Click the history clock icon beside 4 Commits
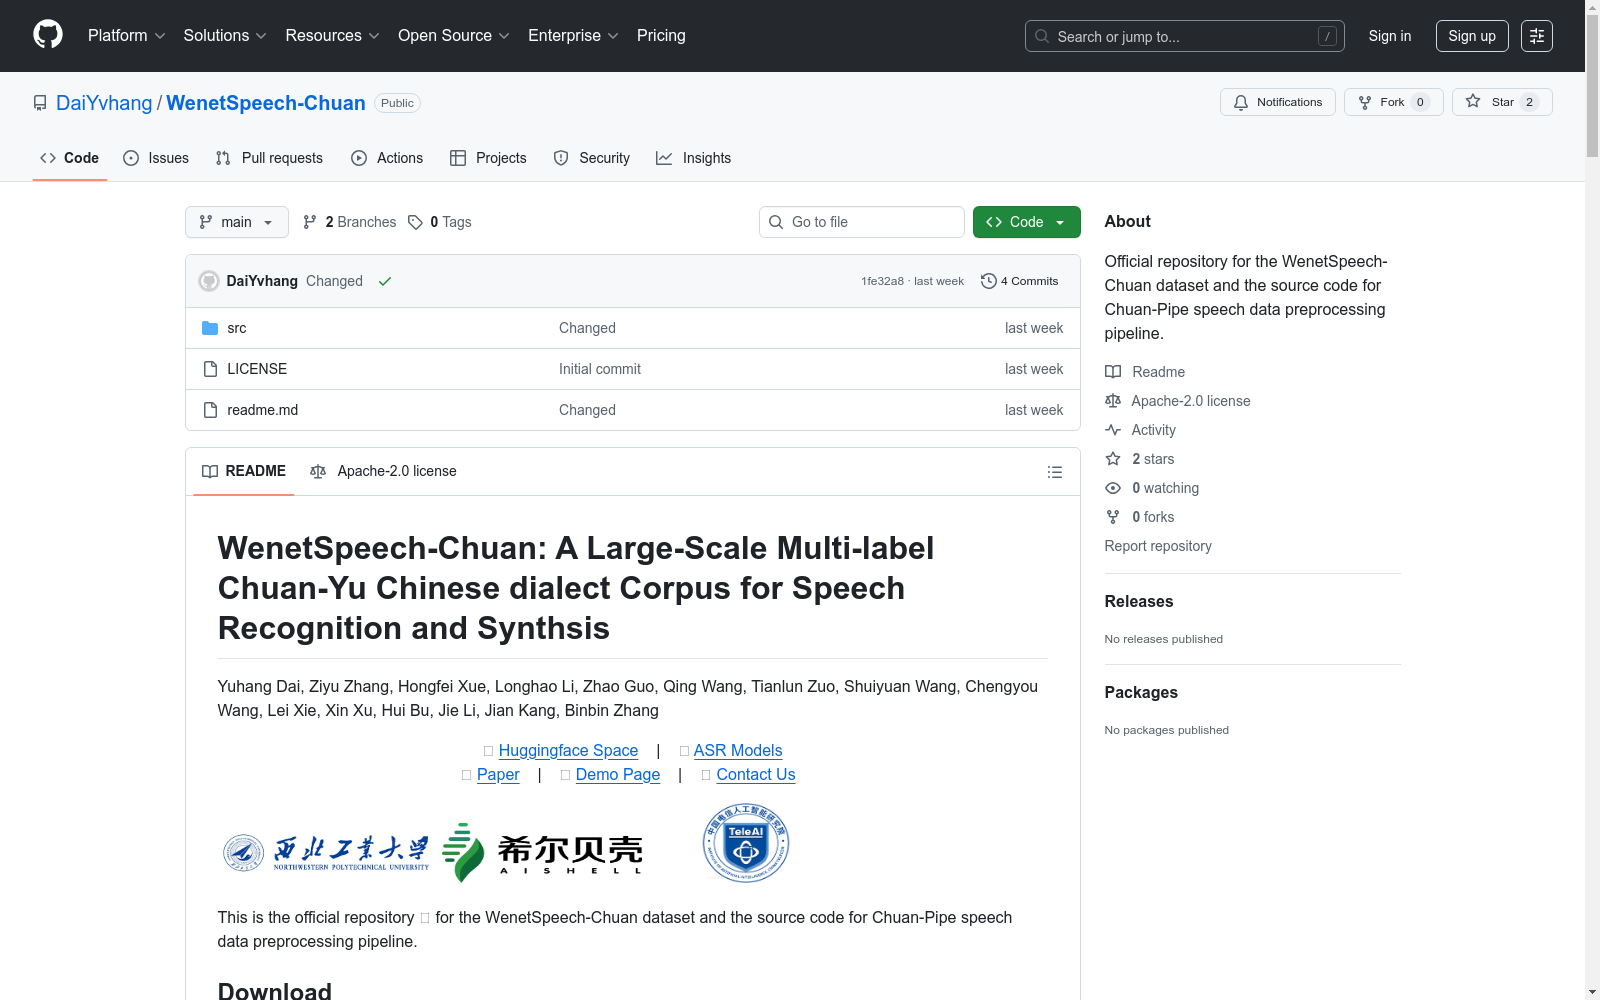Viewport: 1600px width, 1000px height. click(989, 281)
